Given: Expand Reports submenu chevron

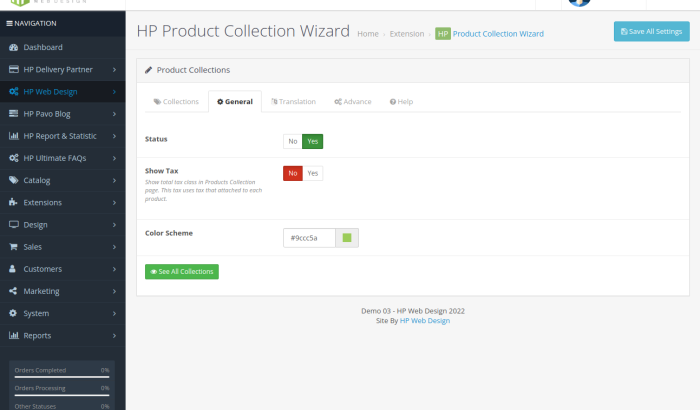Looking at the screenshot, I should coord(114,335).
